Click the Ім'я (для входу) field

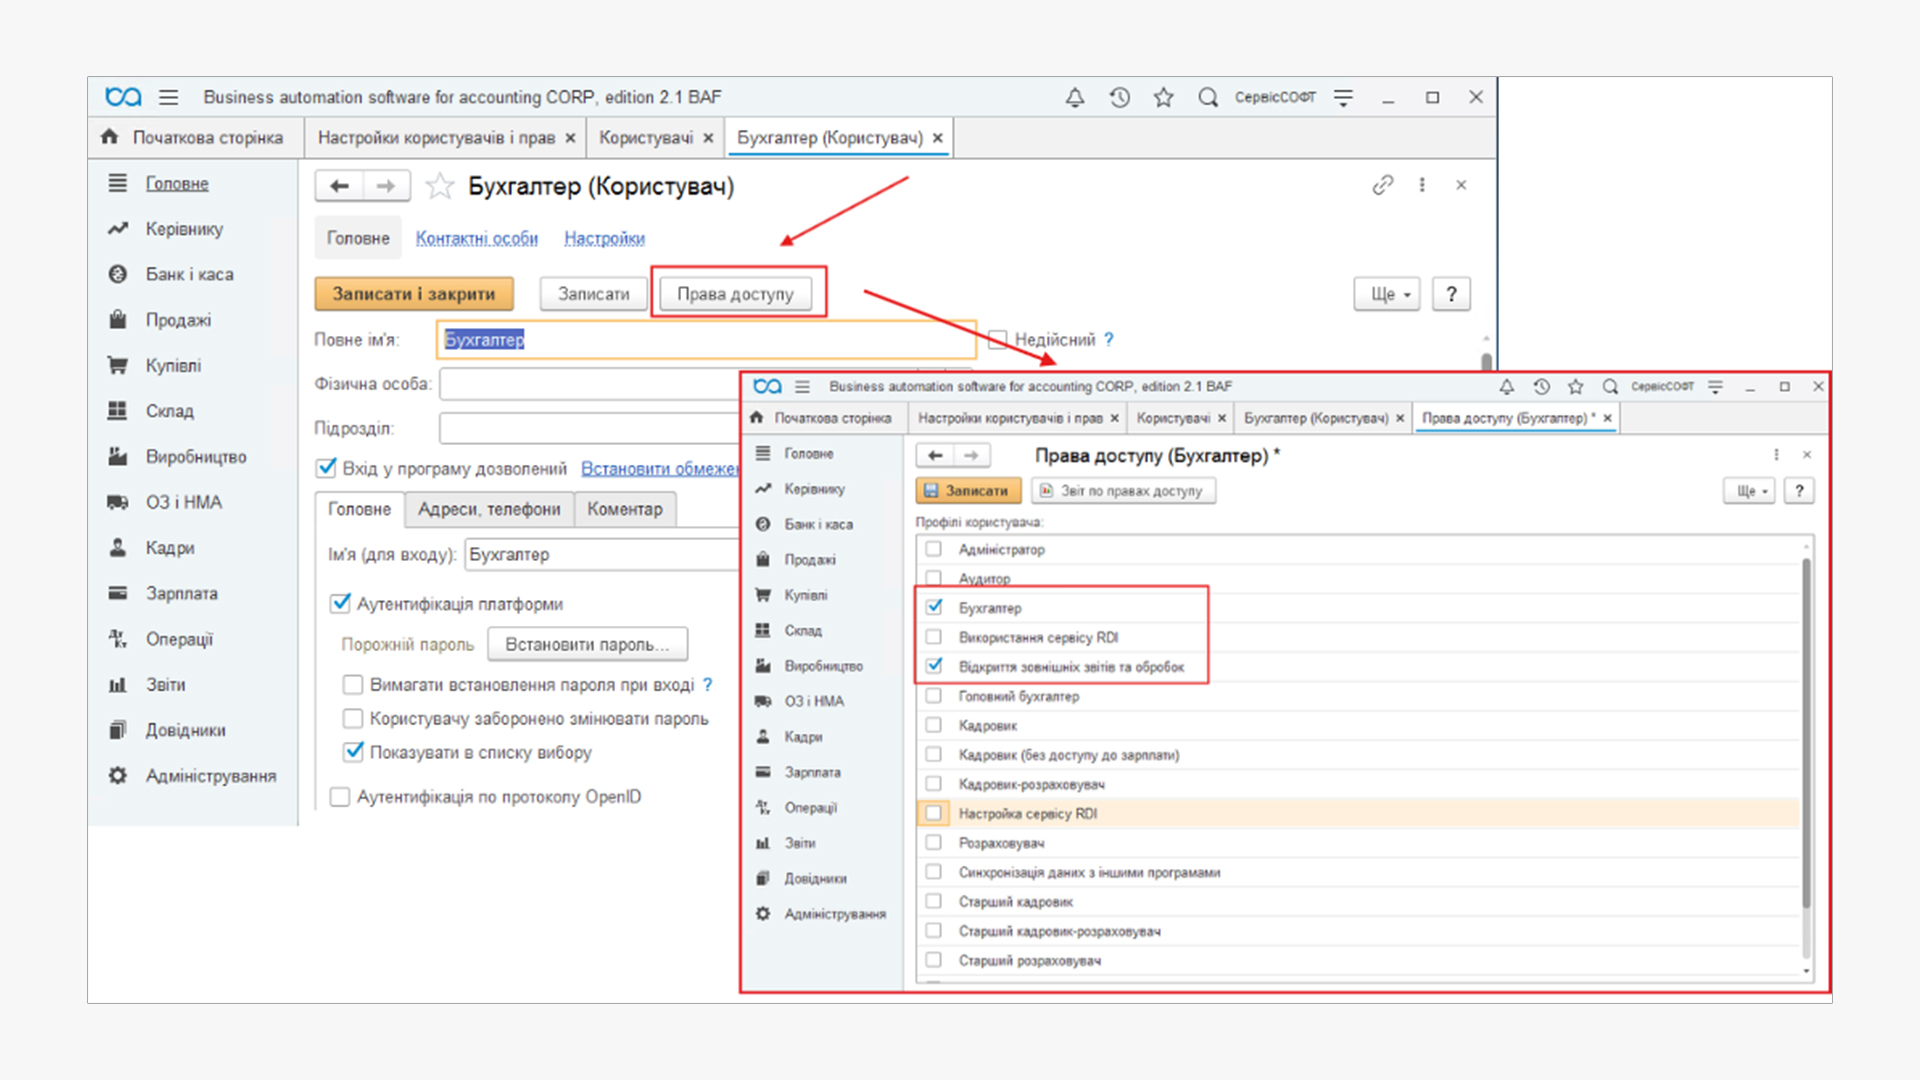coord(602,554)
